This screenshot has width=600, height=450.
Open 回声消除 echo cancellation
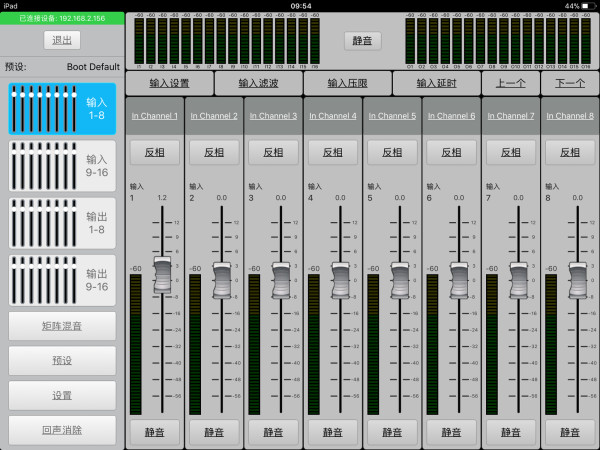[62, 430]
